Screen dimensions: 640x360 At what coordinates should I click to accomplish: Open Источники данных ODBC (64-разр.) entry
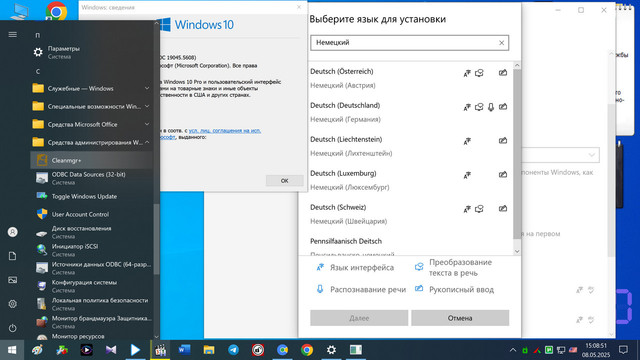click(x=92, y=268)
